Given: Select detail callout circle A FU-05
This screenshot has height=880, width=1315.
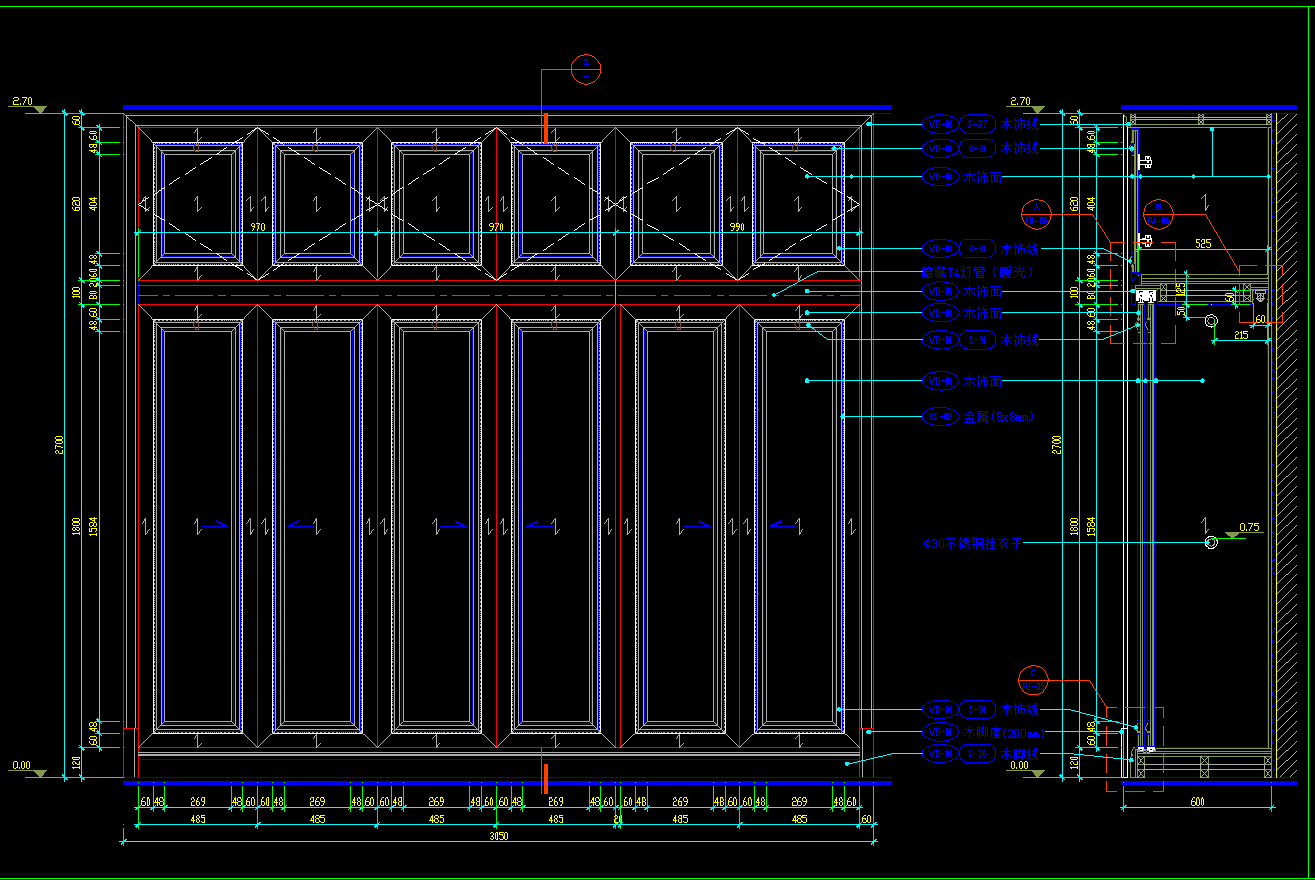Looking at the screenshot, I should tap(1036, 213).
